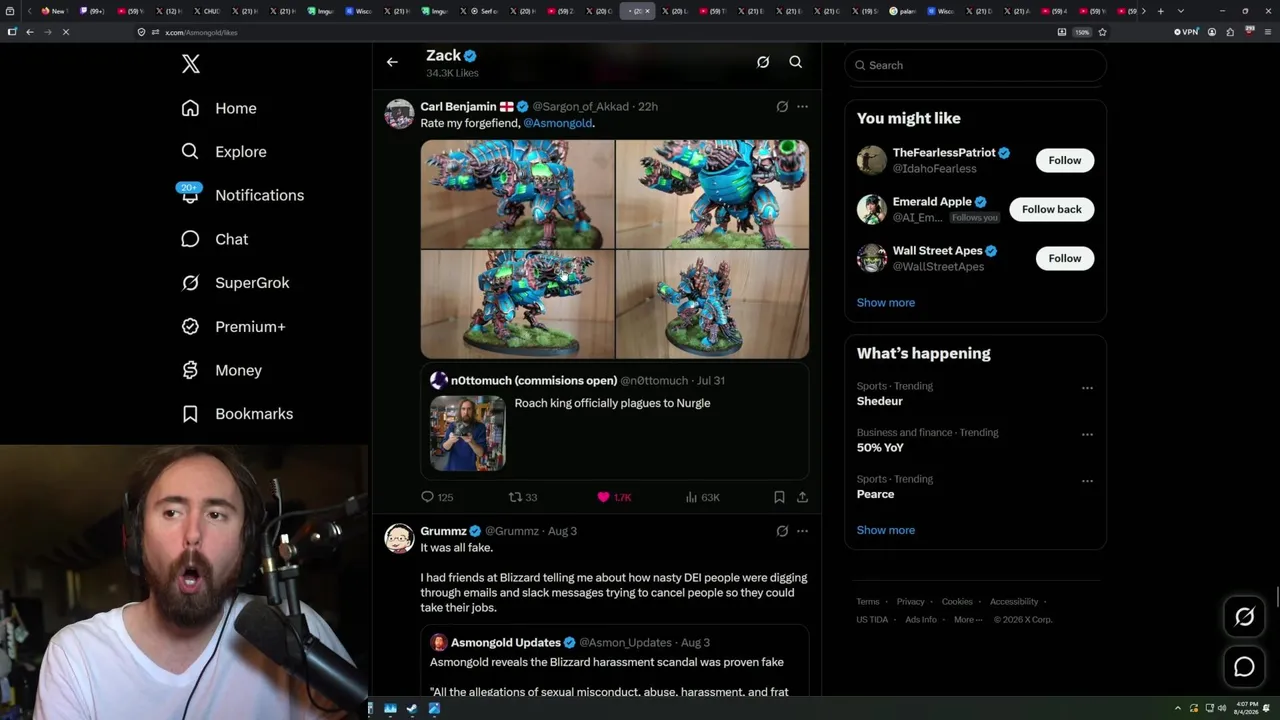Open SuperGrok from the sidebar
1280x720 pixels.
235,283
